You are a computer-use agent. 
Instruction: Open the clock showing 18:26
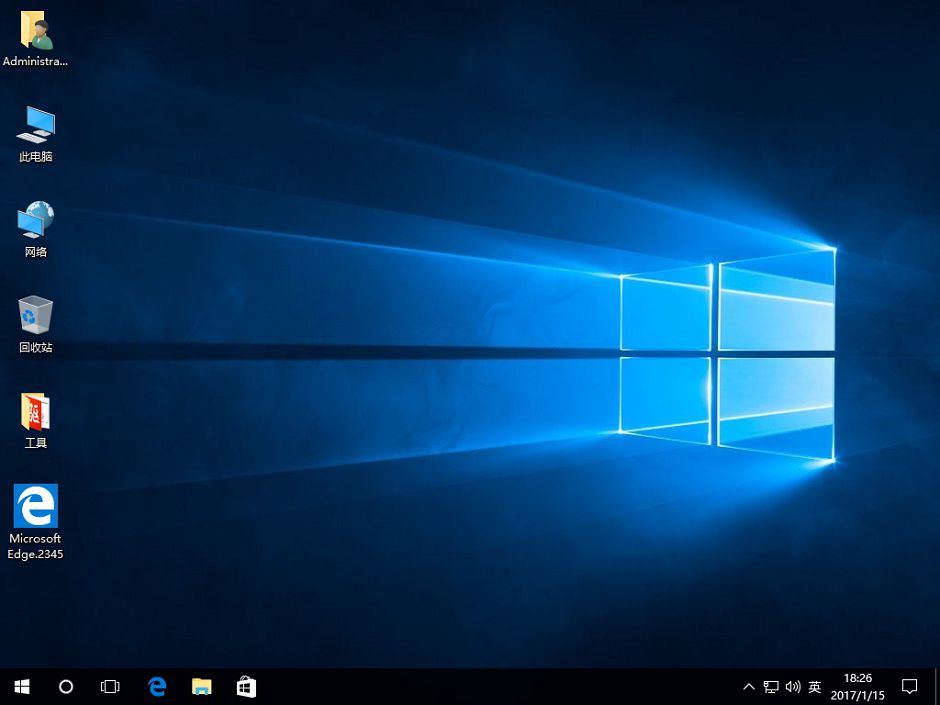pyautogui.click(x=857, y=686)
